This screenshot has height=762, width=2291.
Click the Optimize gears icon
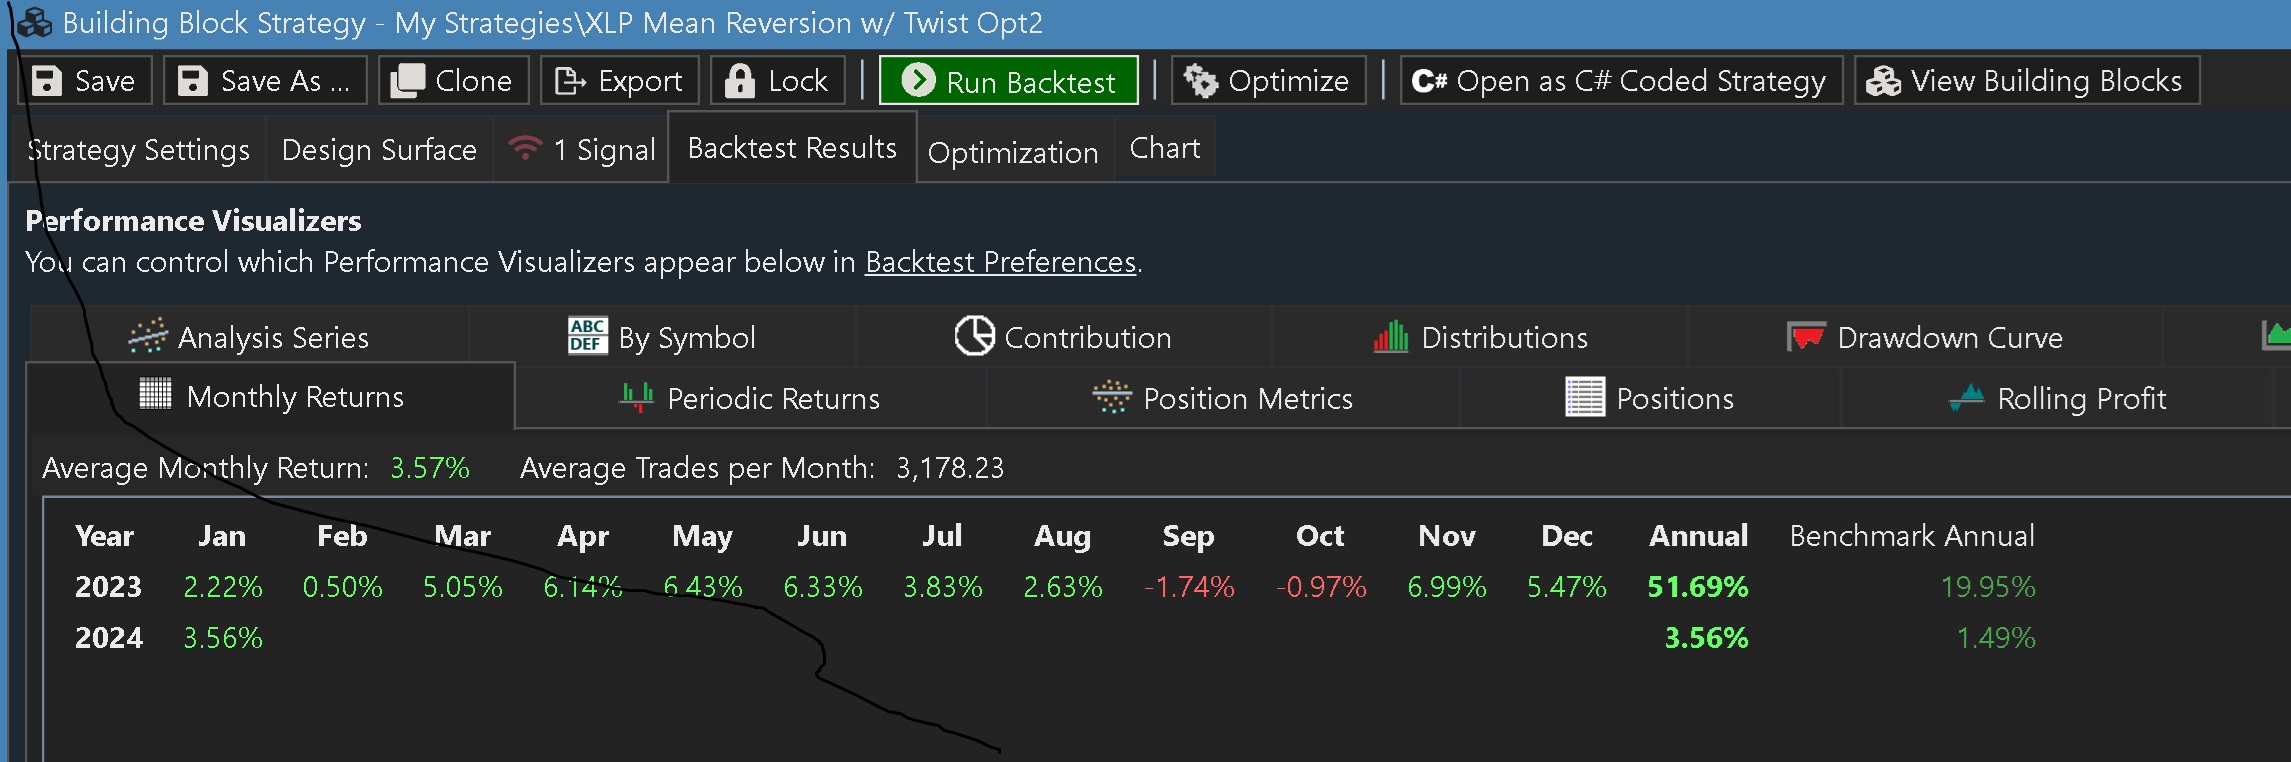pyautogui.click(x=1200, y=81)
